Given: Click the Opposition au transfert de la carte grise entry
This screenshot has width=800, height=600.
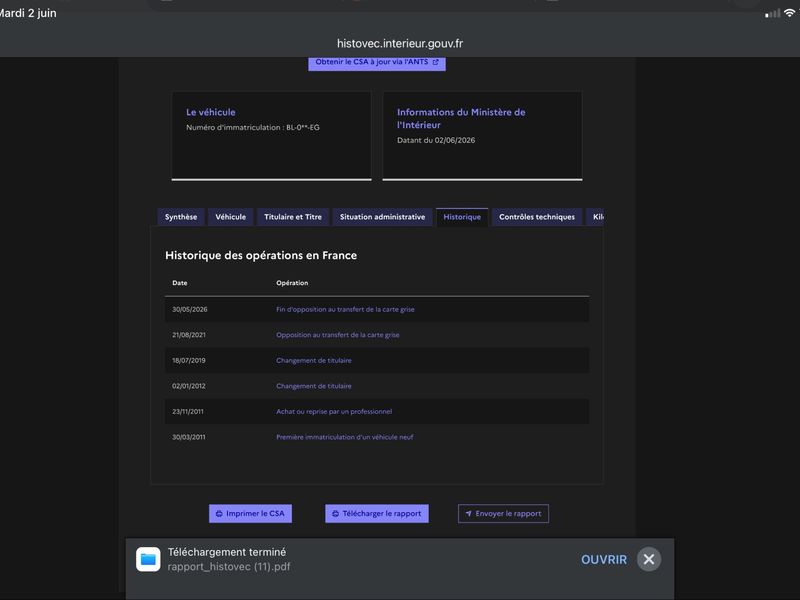Looking at the screenshot, I should pyautogui.click(x=338, y=335).
